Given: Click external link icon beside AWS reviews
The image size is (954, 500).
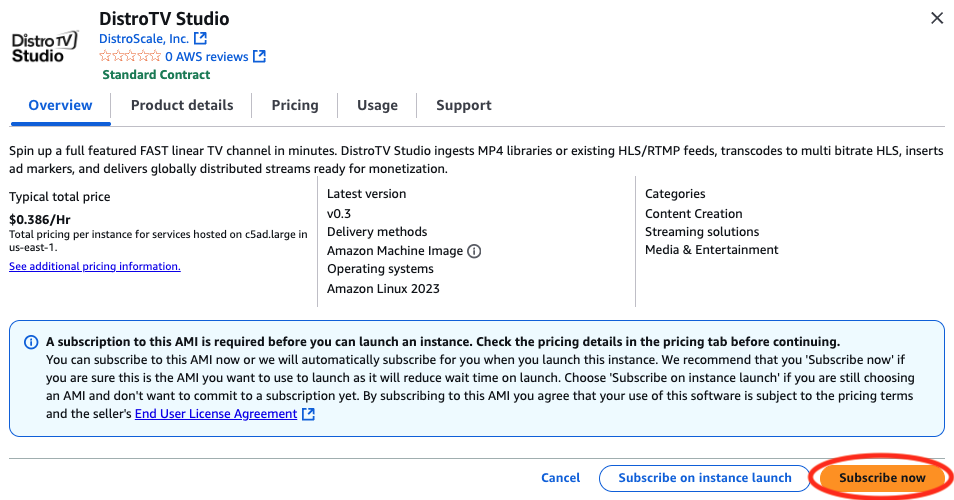Looking at the screenshot, I should [260, 57].
